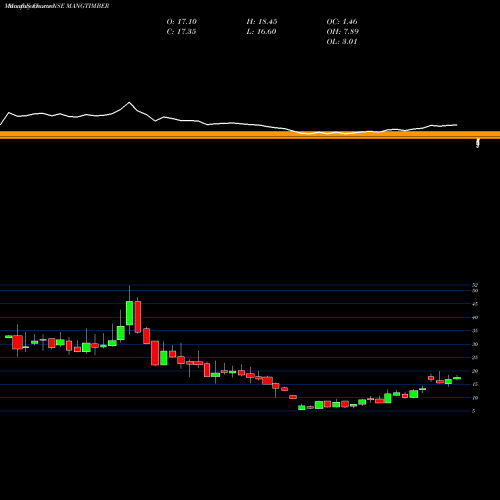Click the tall green candle reaching 52

click(x=129, y=313)
